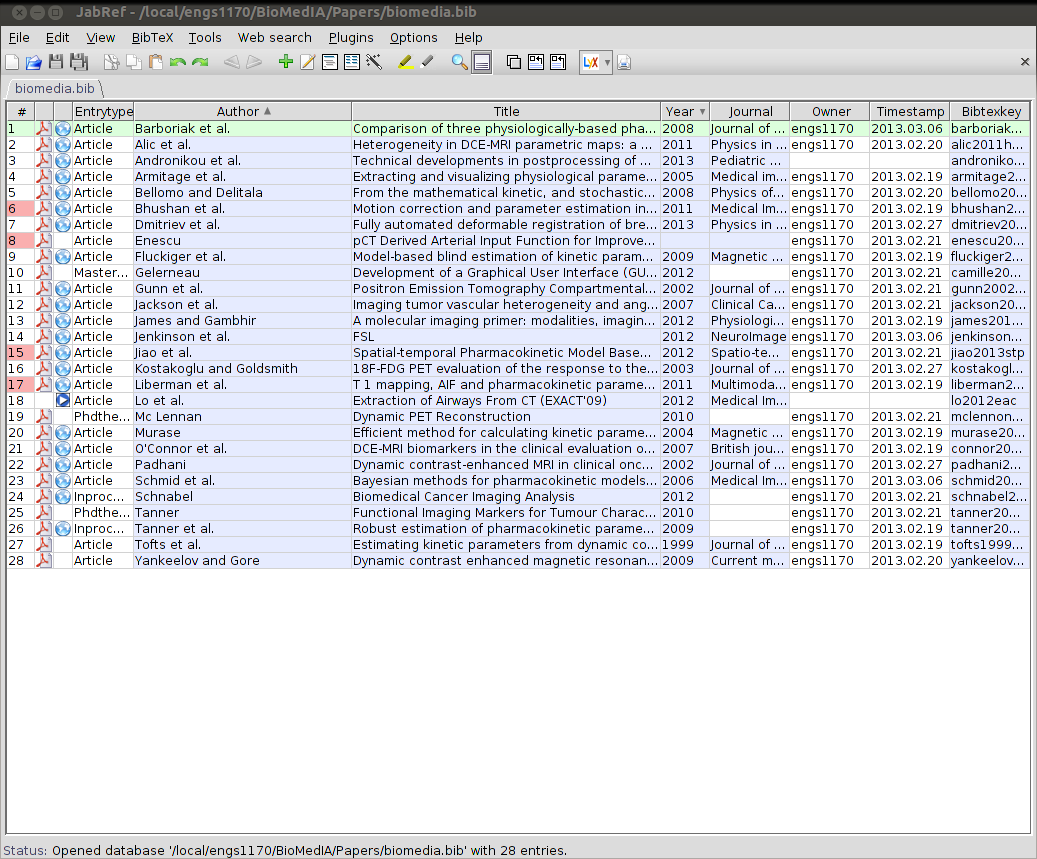Viewport: 1037px width, 859px height.
Task: Select 'Enescu' author cell
Action: pyautogui.click(x=242, y=240)
